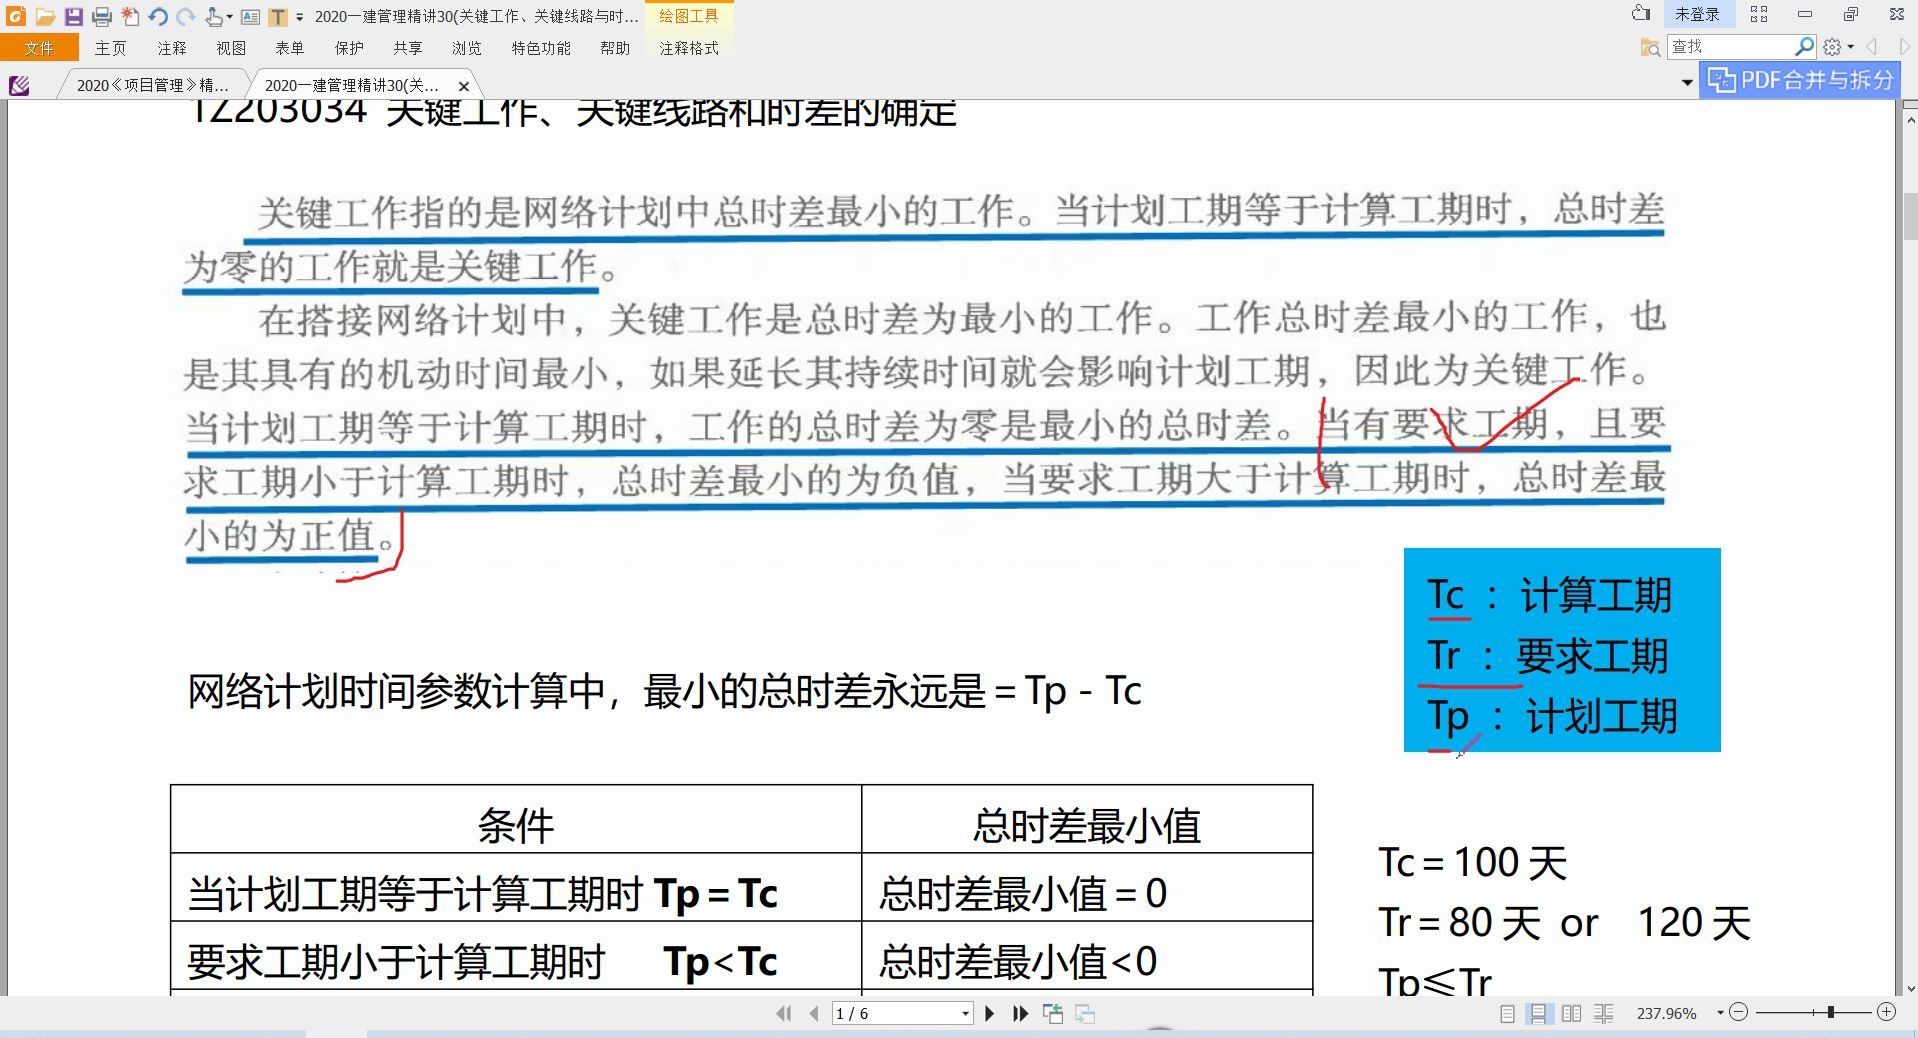Open the 特色功能 ribbon tab
The height and width of the screenshot is (1038, 1918).
click(541, 48)
